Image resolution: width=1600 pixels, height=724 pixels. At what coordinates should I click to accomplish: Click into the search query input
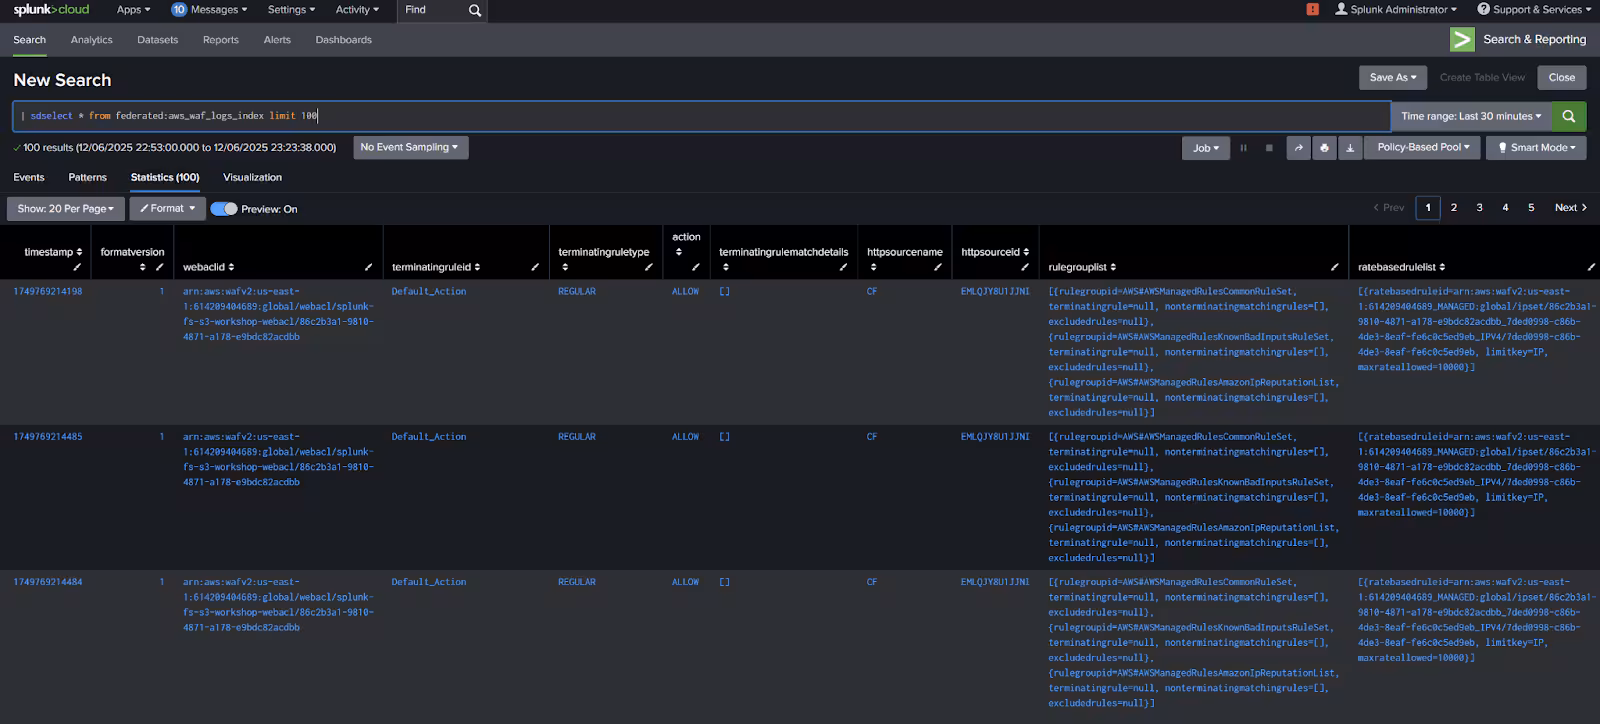[700, 116]
